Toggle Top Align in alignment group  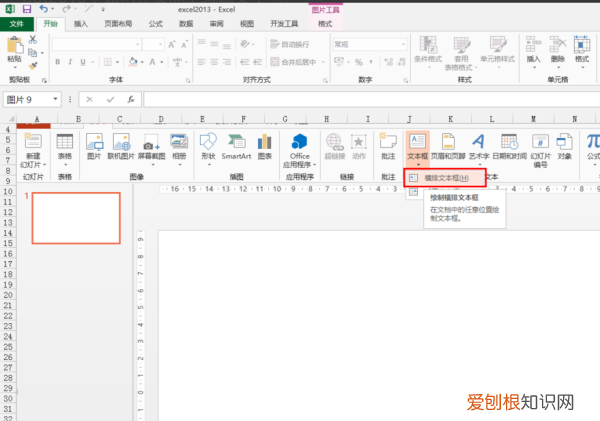point(202,44)
